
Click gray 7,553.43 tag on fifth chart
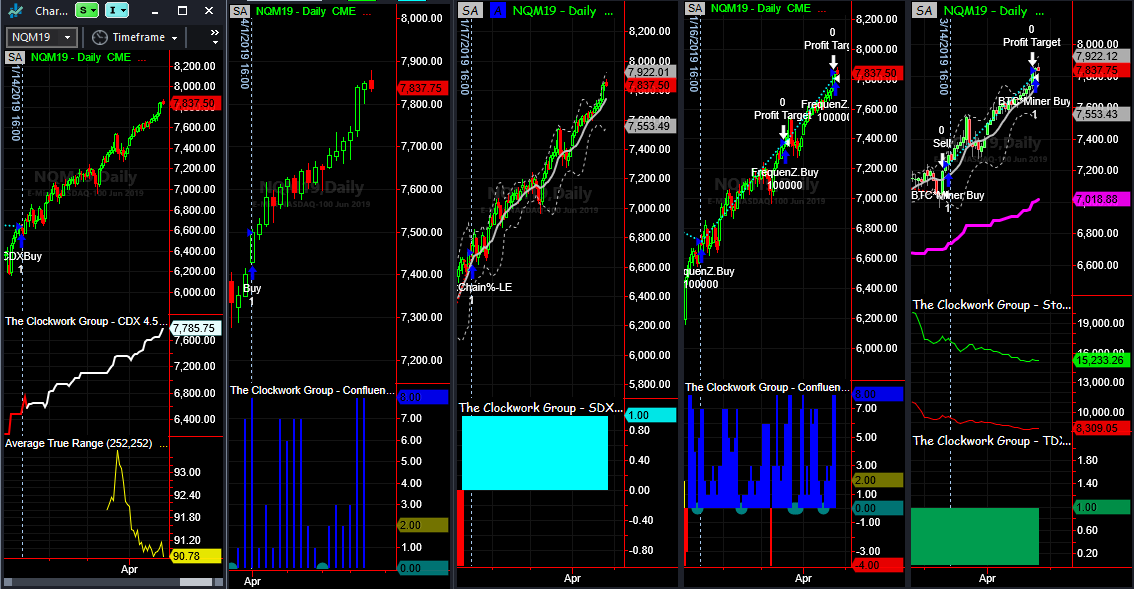tap(1102, 114)
